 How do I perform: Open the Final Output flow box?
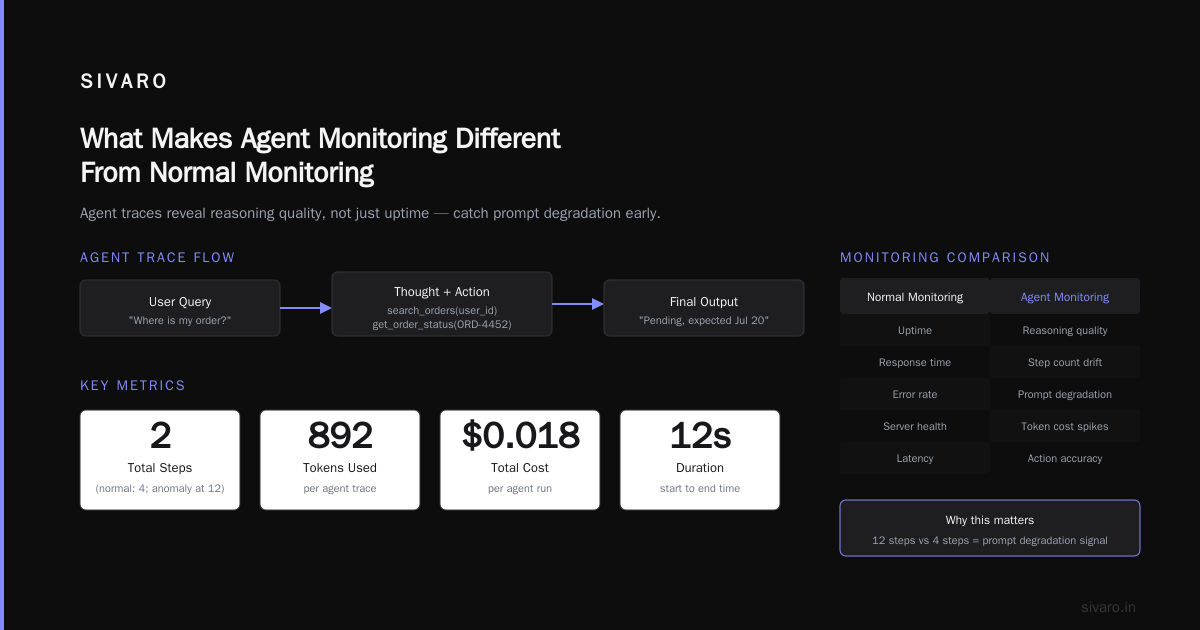[x=704, y=308]
